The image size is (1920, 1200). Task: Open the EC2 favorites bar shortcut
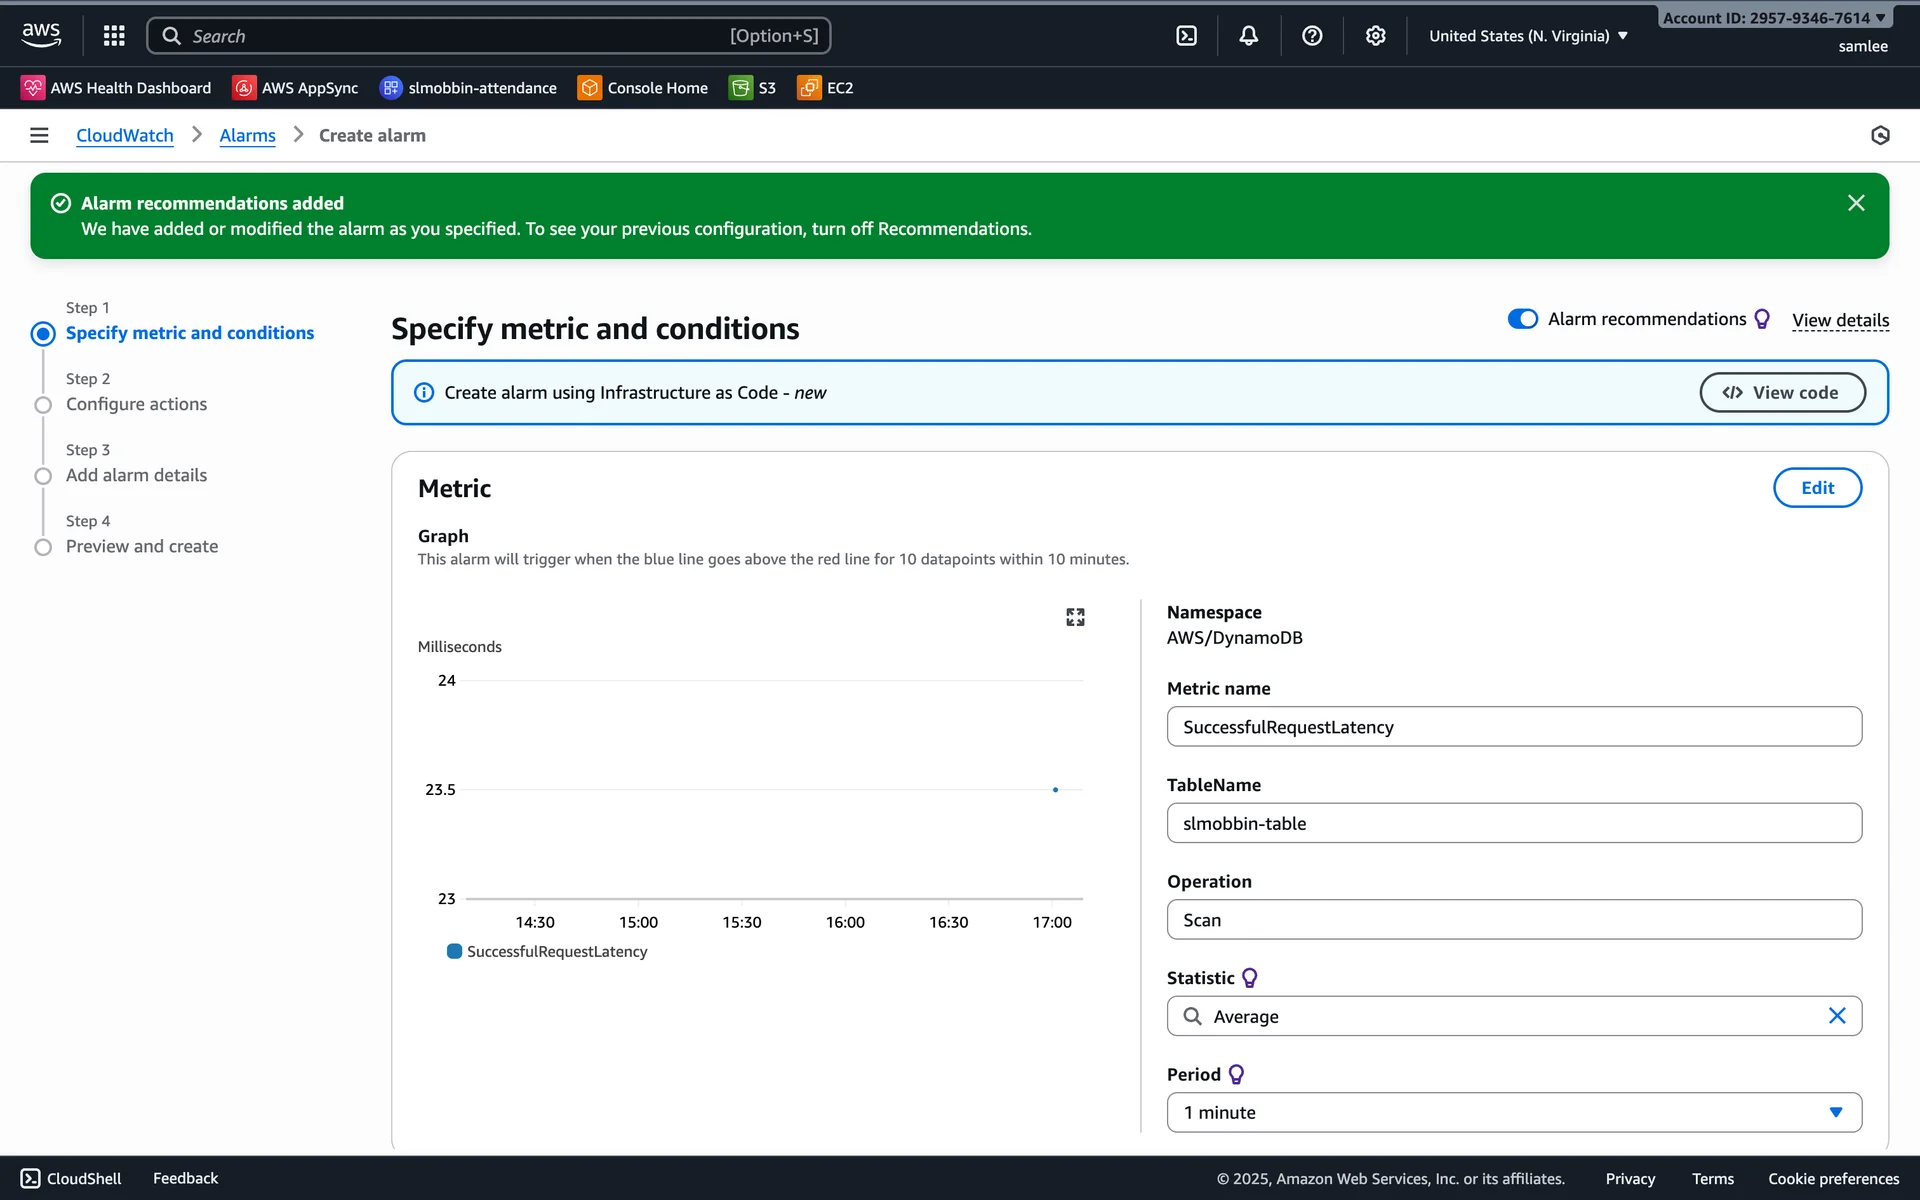[825, 88]
